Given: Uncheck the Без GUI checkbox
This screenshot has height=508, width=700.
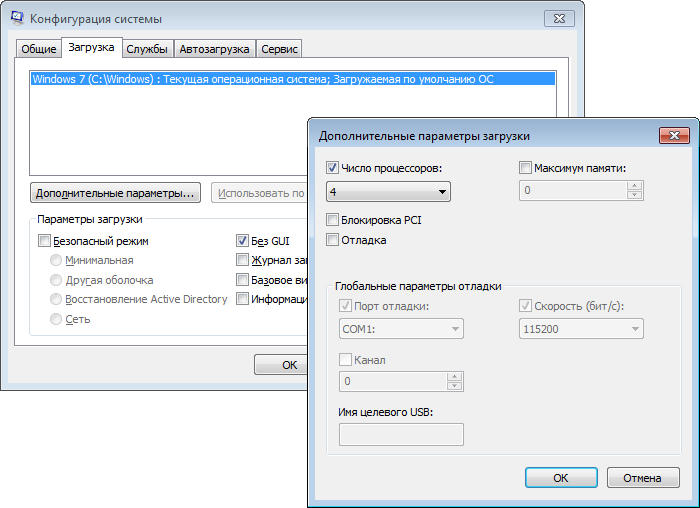Looking at the screenshot, I should [242, 241].
